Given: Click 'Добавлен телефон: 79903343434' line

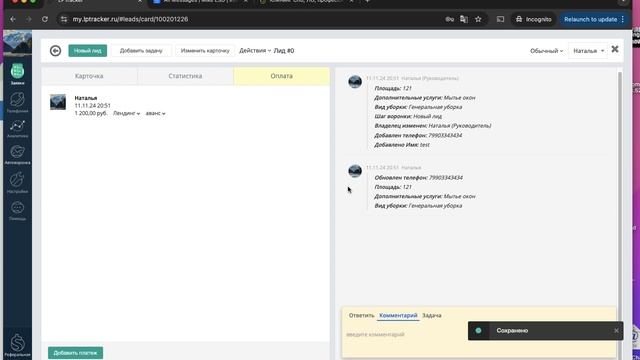Looking at the screenshot, I should tap(418, 135).
